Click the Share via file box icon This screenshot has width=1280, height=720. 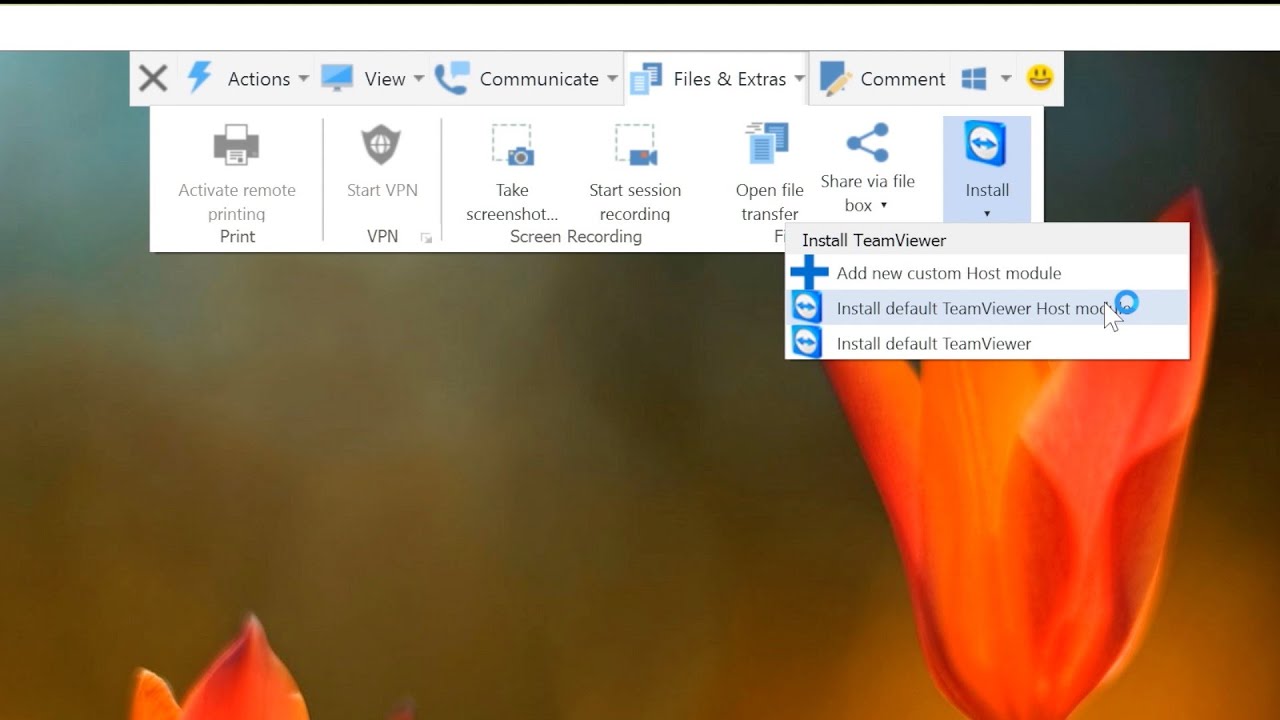(x=868, y=143)
